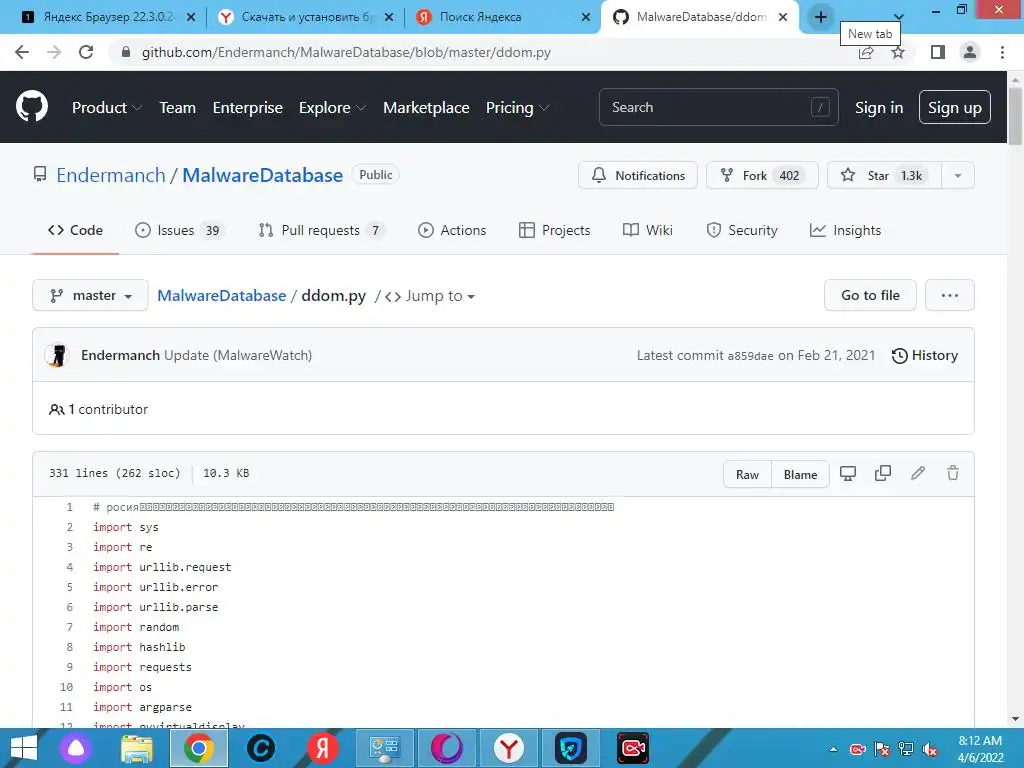The width and height of the screenshot is (1024, 768).
Task: Close the Поиск Яндекса tab
Action: (586, 18)
